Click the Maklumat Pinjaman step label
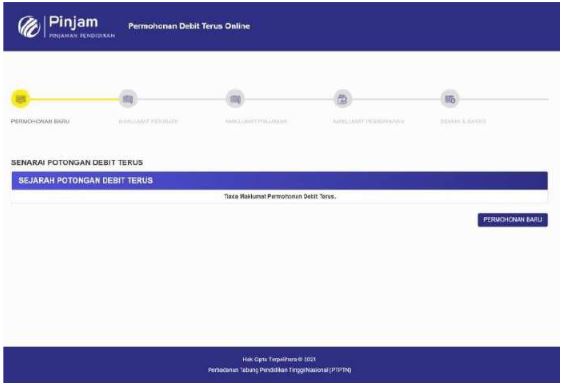564x386 pixels. [x=256, y=121]
